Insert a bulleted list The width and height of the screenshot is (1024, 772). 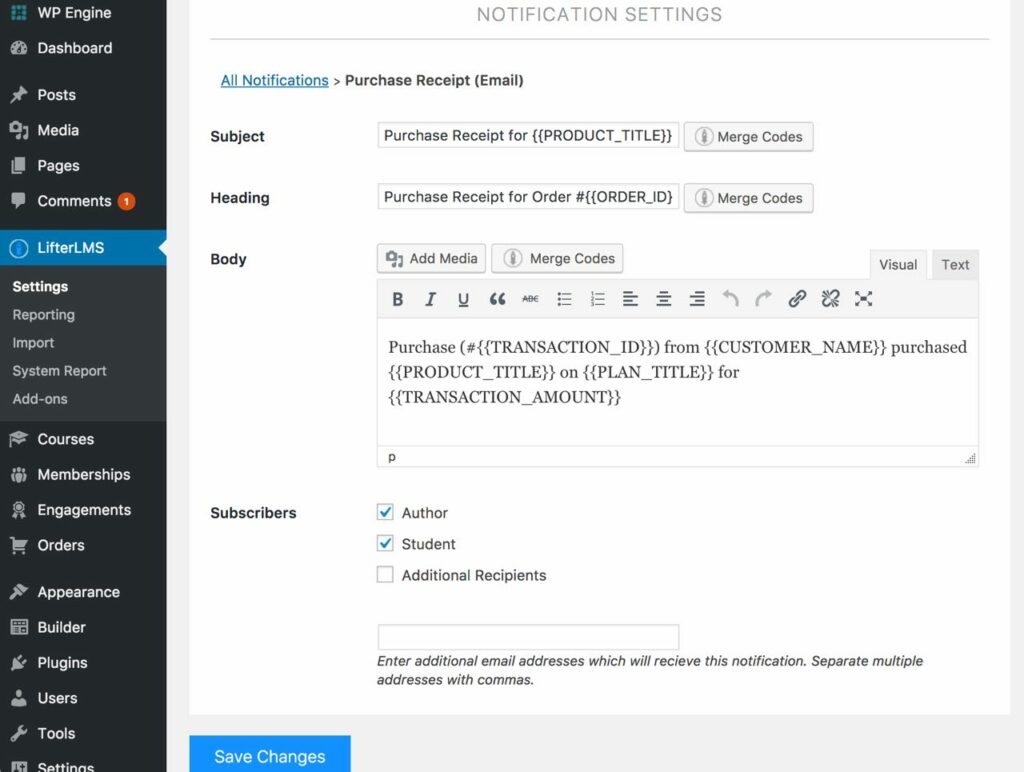(x=564, y=299)
